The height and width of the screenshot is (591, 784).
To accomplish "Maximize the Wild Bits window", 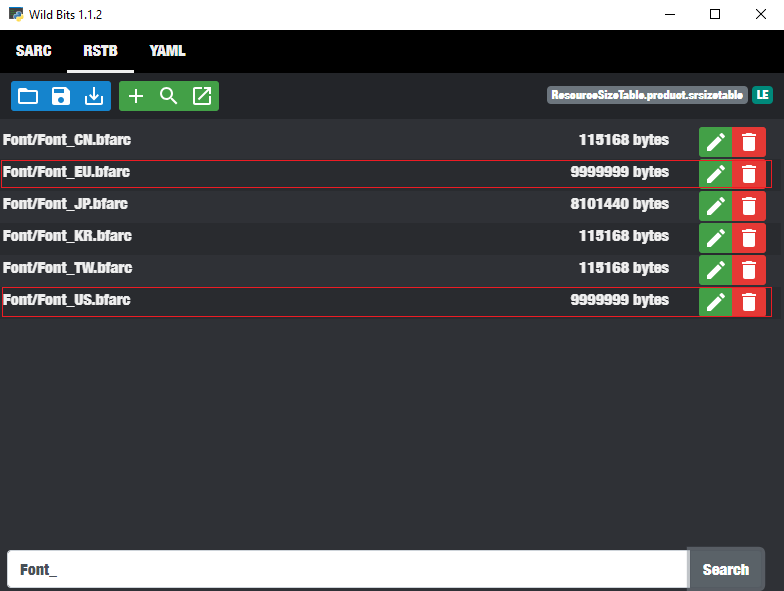I will pyautogui.click(x=715, y=14).
